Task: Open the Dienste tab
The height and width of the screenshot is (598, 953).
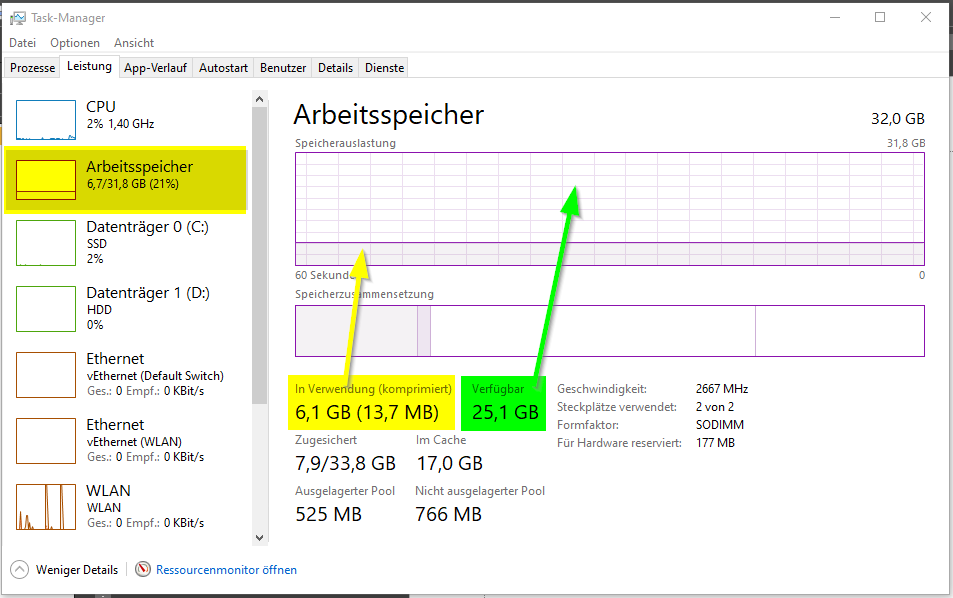Action: pos(385,68)
